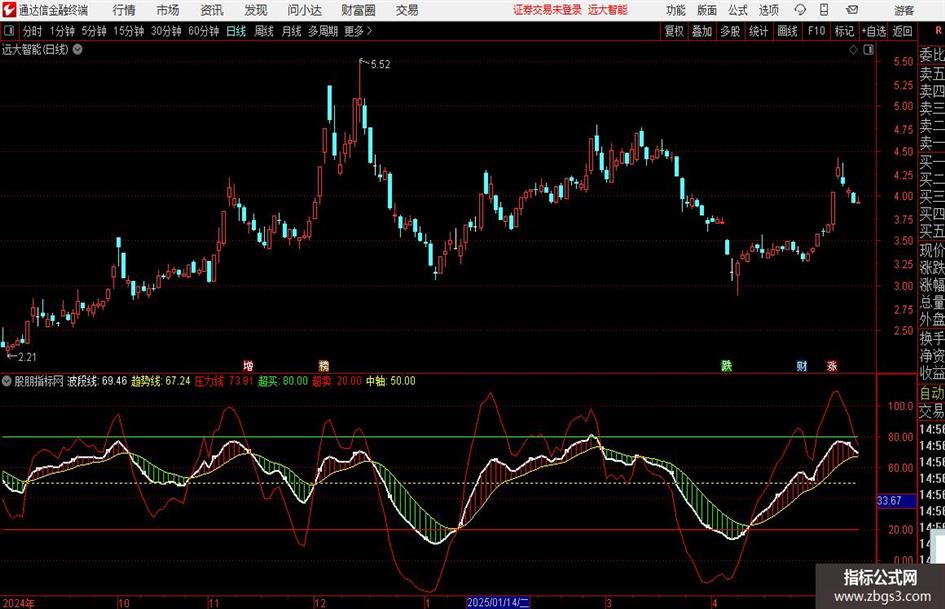945x609 pixels.
Task: Open the 交易 menu
Action: click(407, 10)
